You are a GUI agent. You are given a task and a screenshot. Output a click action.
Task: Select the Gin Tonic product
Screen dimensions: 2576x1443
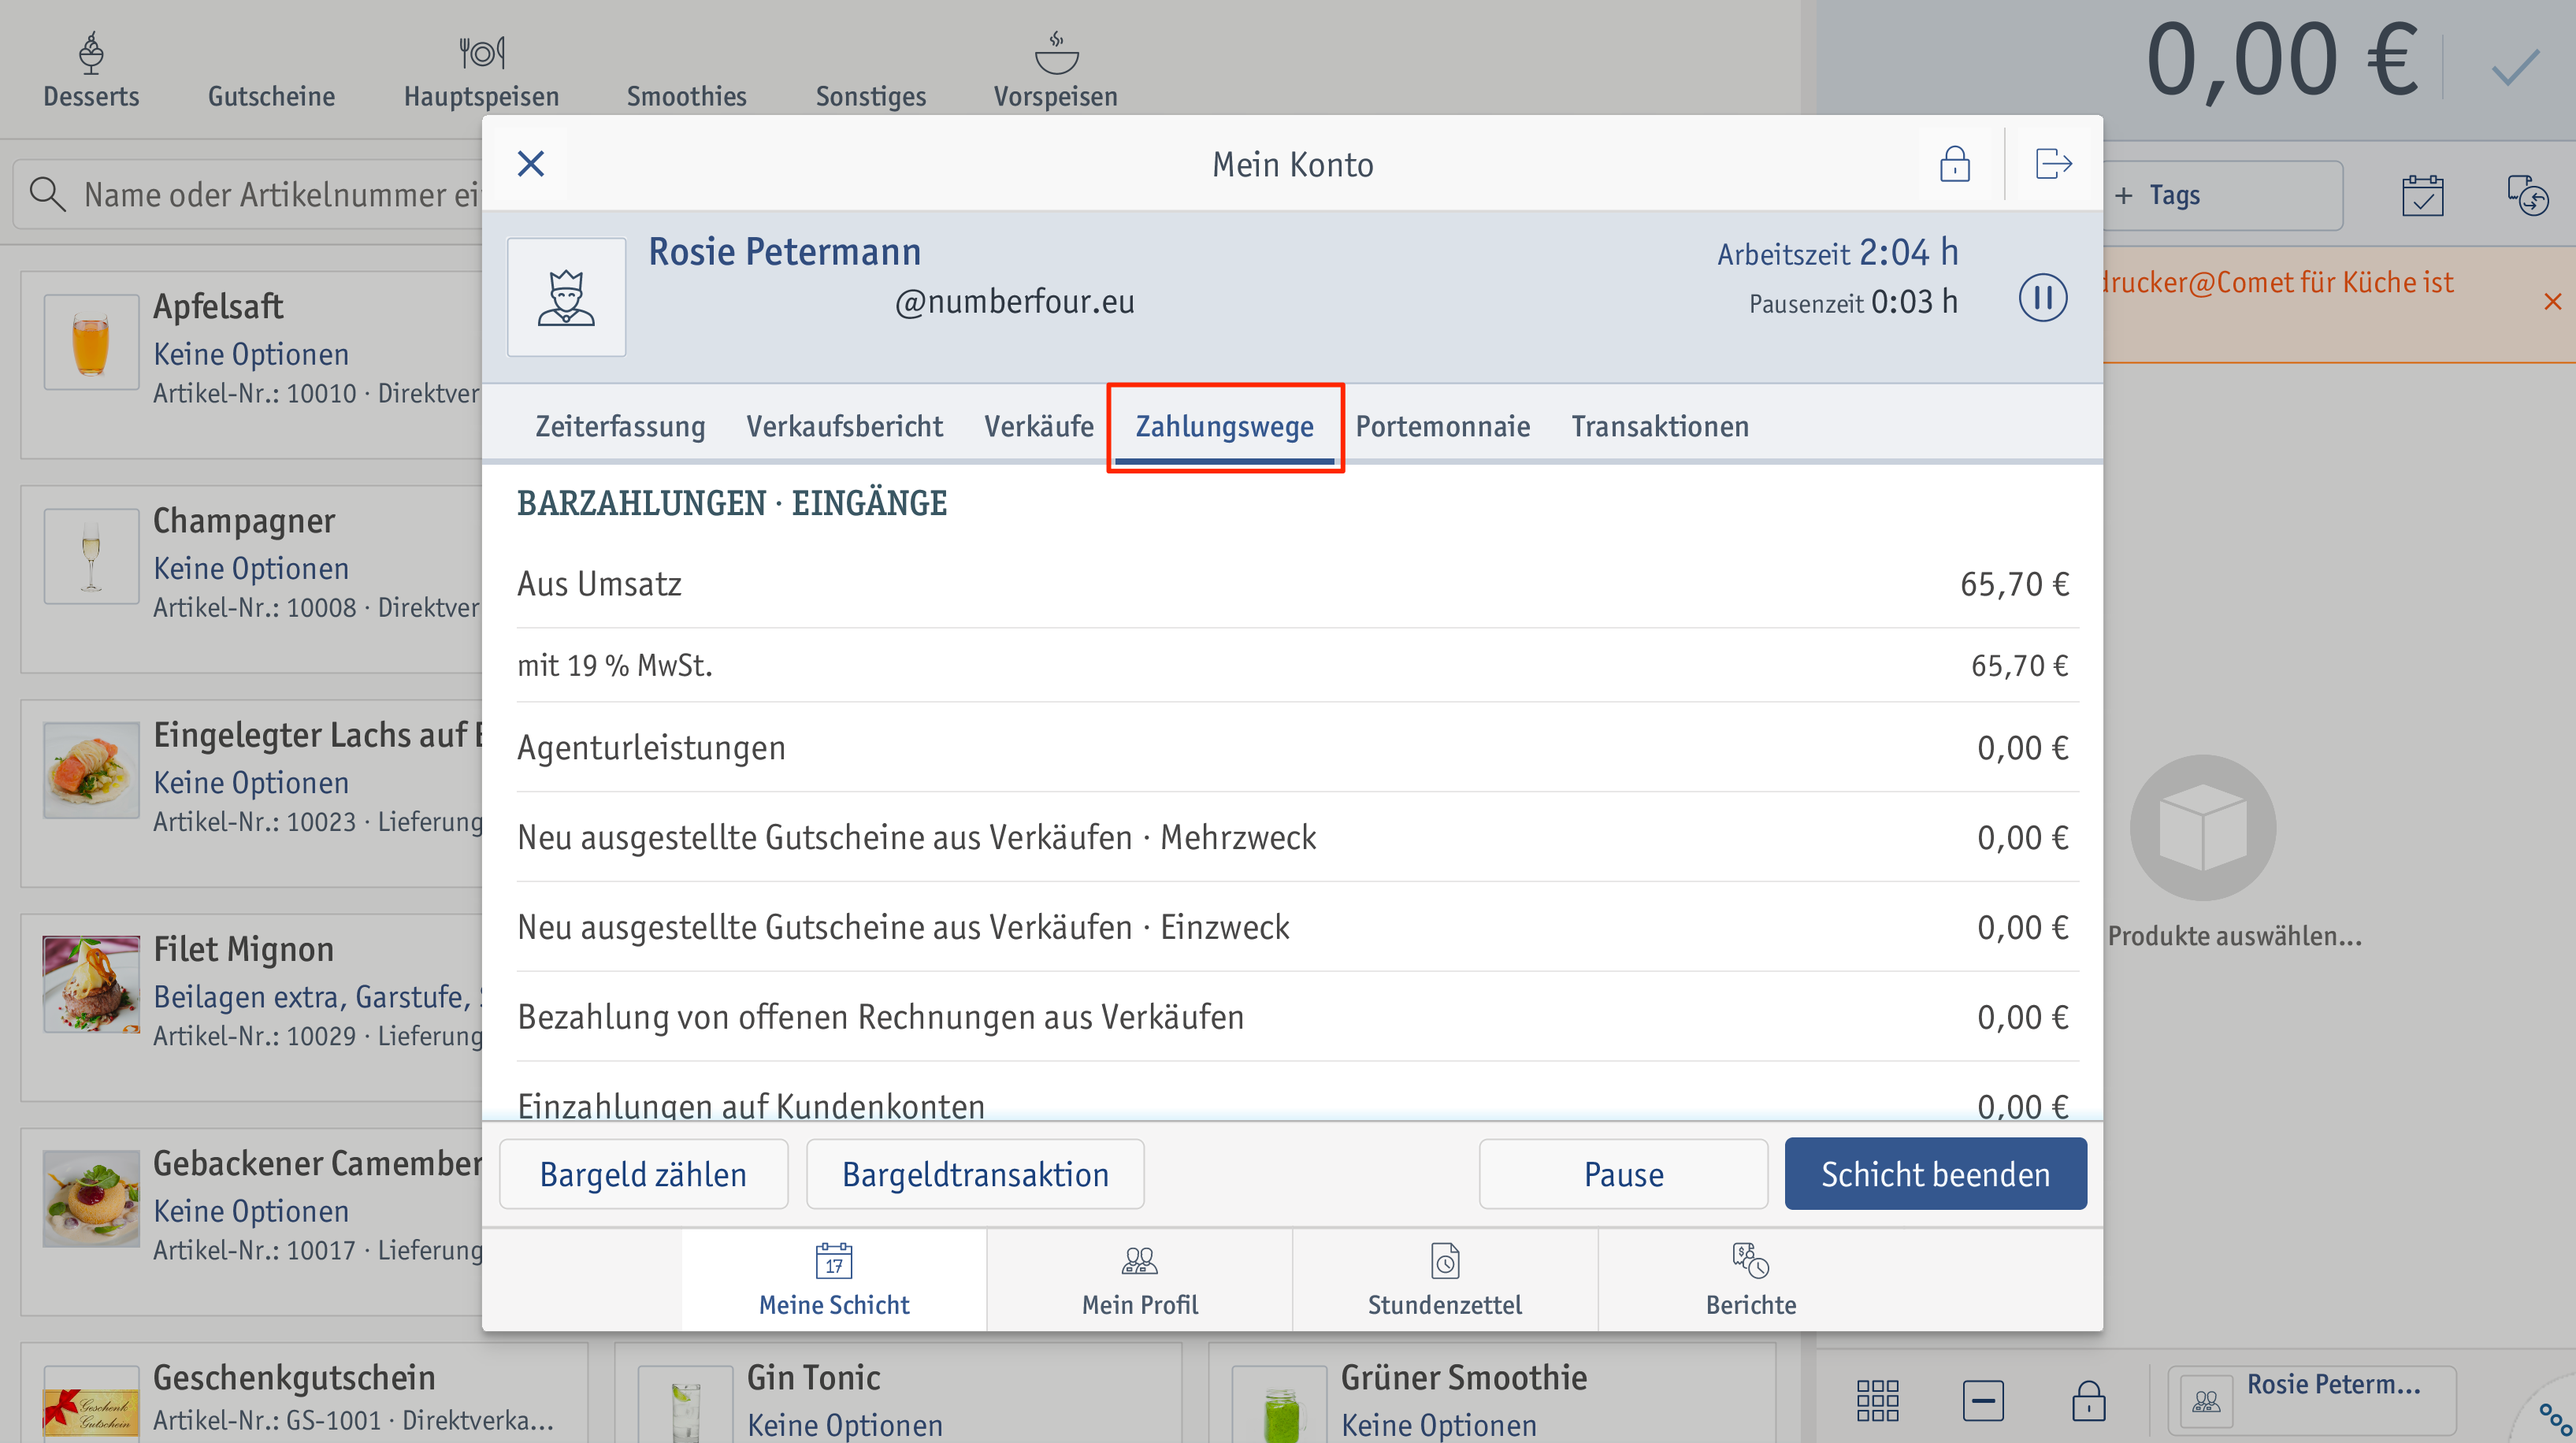click(x=898, y=1394)
